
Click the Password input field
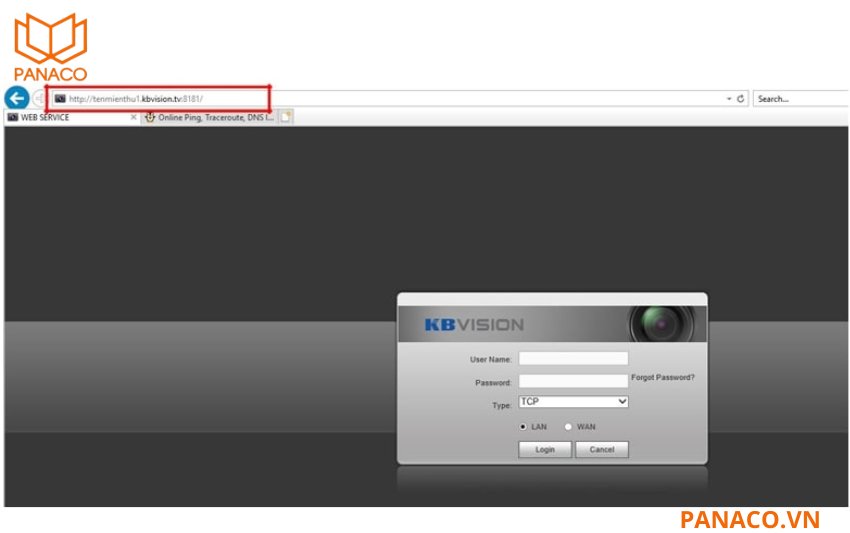[x=573, y=381]
